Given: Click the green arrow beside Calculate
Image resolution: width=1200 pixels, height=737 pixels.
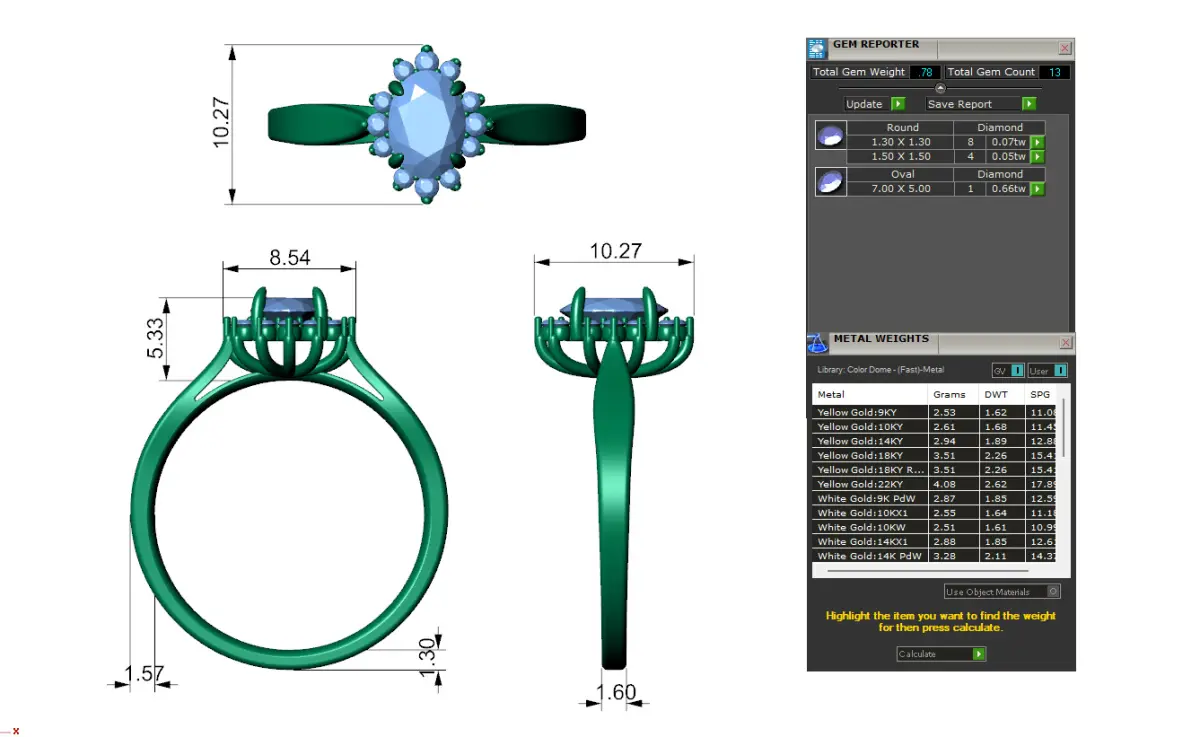Looking at the screenshot, I should pos(979,654).
